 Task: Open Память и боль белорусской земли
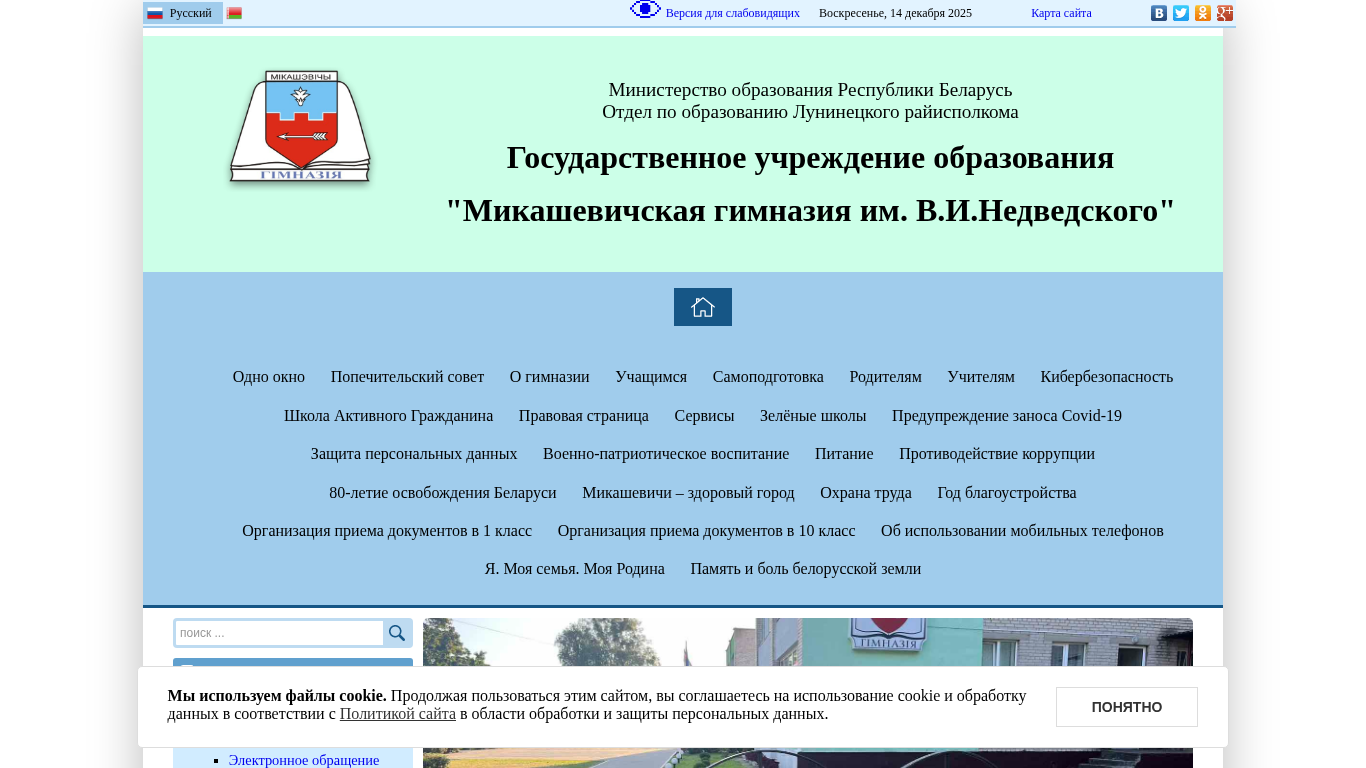pyautogui.click(x=806, y=569)
